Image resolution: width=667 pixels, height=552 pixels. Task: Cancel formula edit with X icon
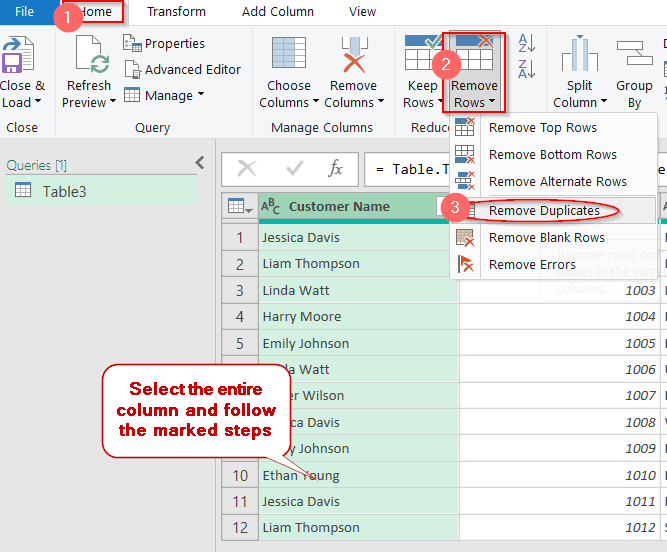[247, 169]
